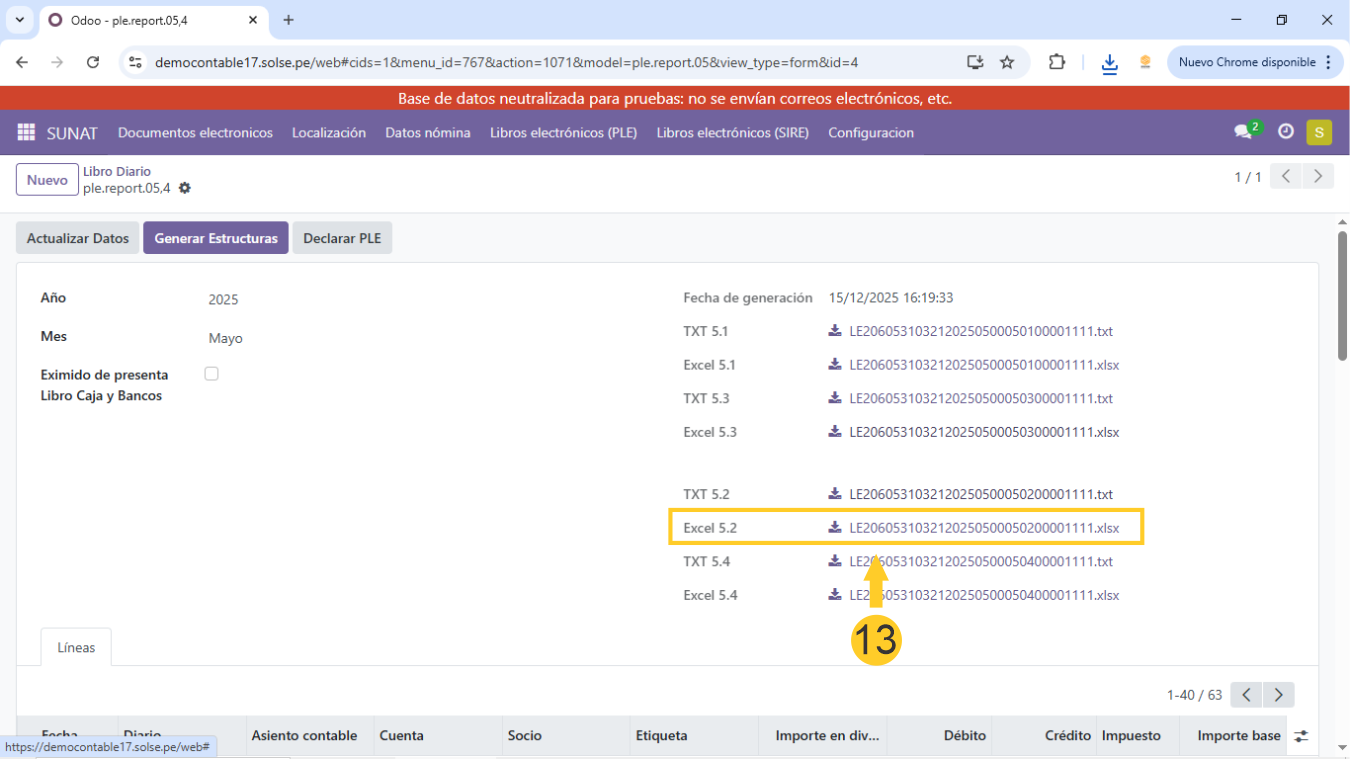
Task: Click the Generar Estructuras button
Action: point(216,238)
